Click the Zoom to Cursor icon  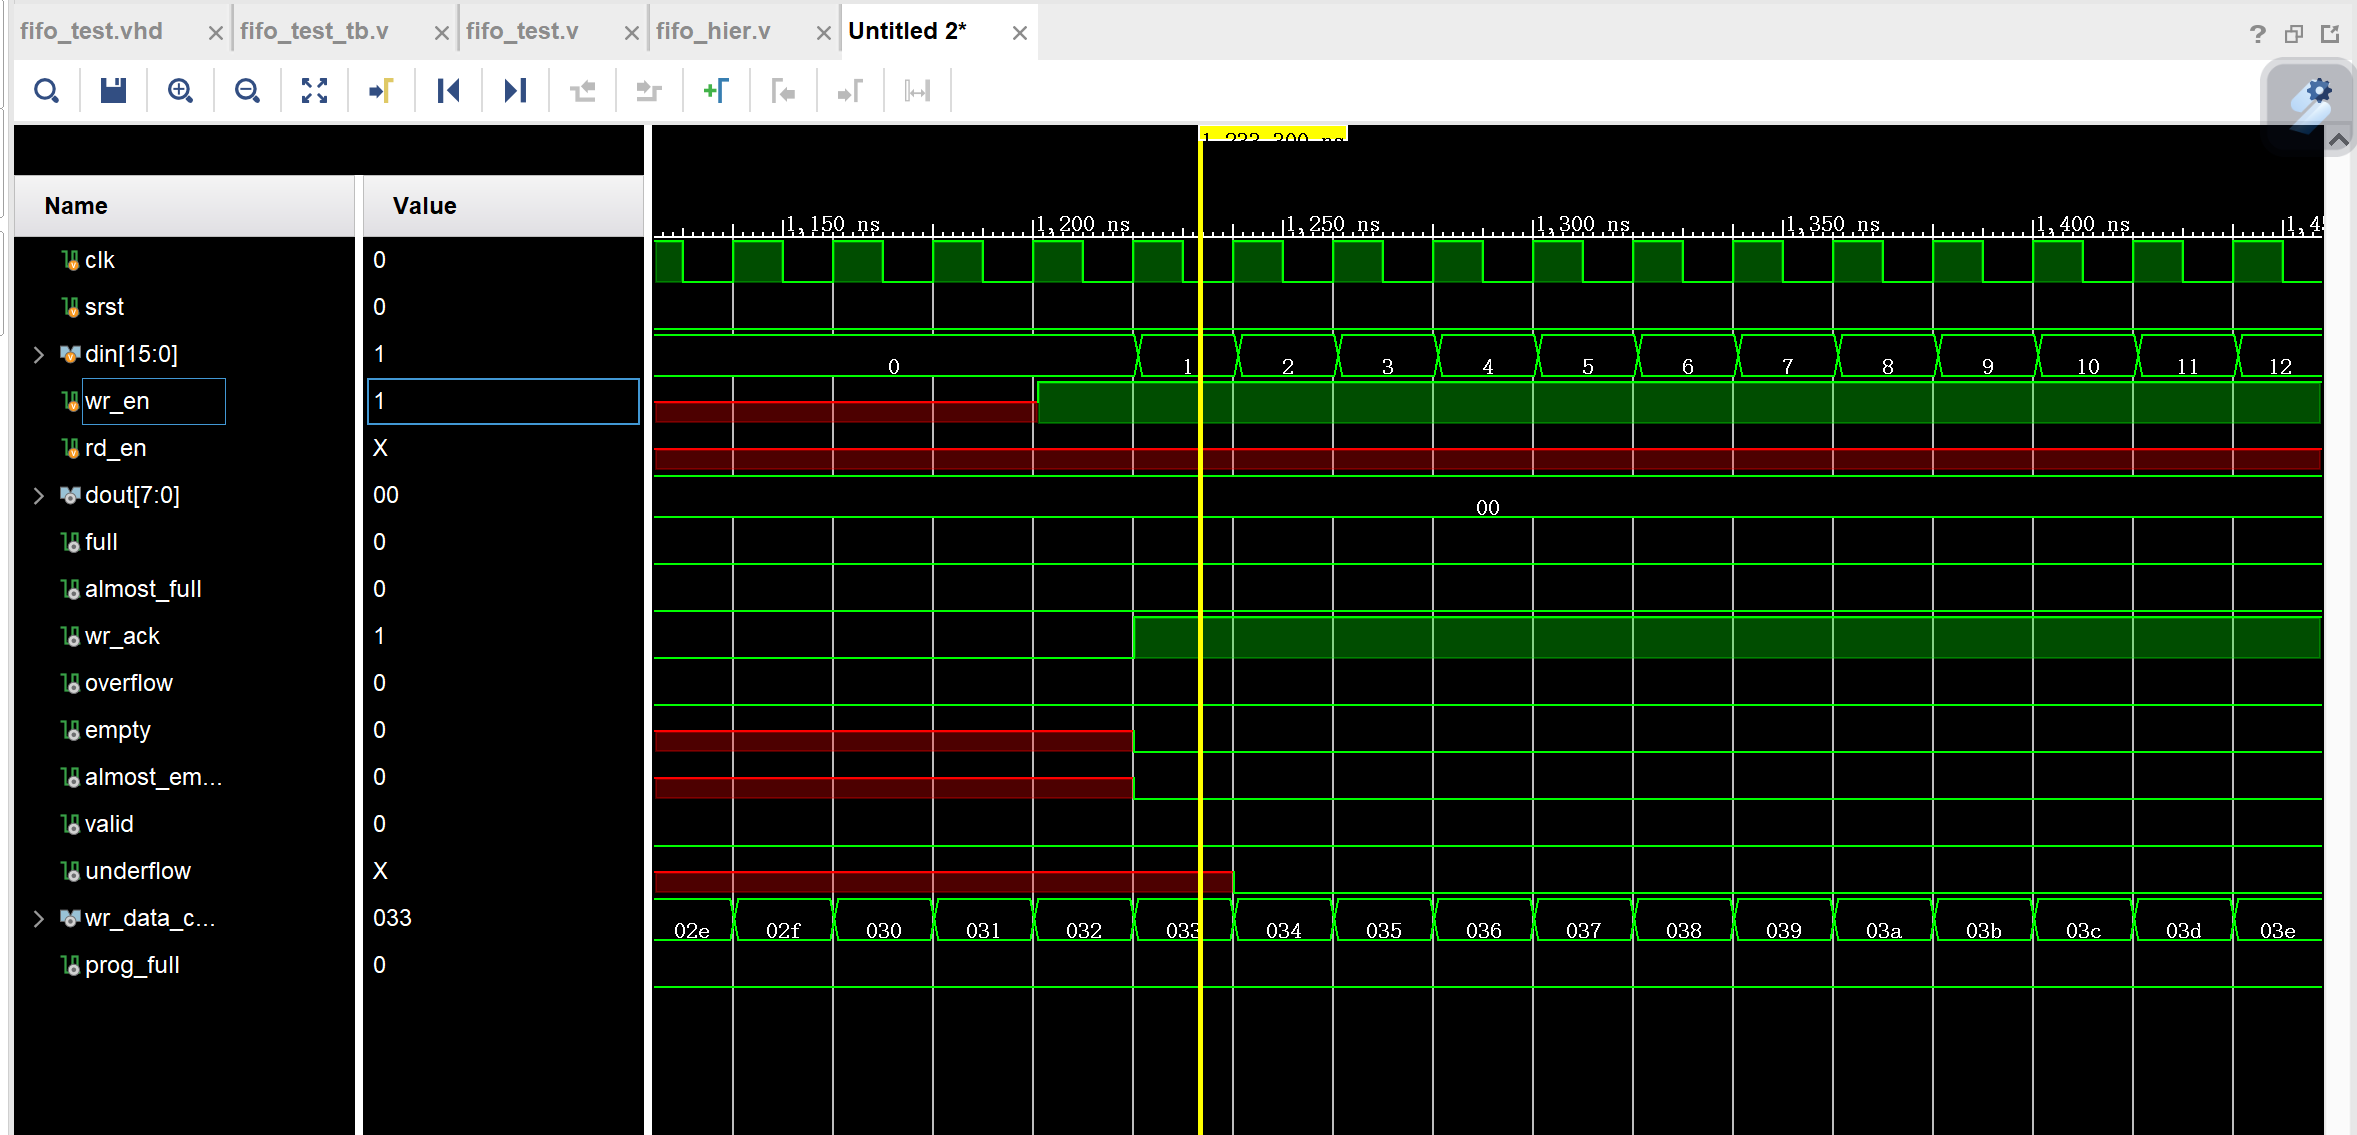point(381,90)
